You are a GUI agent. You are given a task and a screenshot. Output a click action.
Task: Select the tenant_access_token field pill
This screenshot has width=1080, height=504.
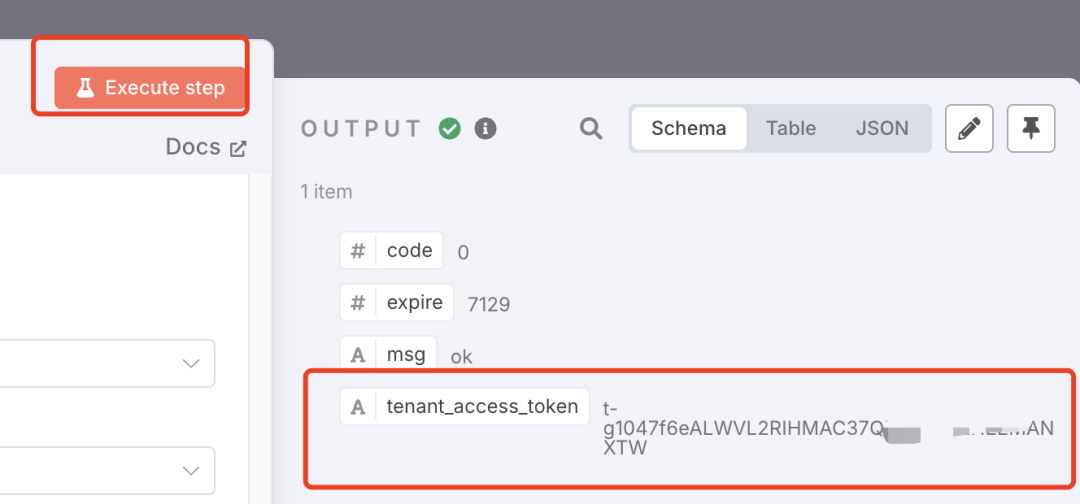point(482,406)
